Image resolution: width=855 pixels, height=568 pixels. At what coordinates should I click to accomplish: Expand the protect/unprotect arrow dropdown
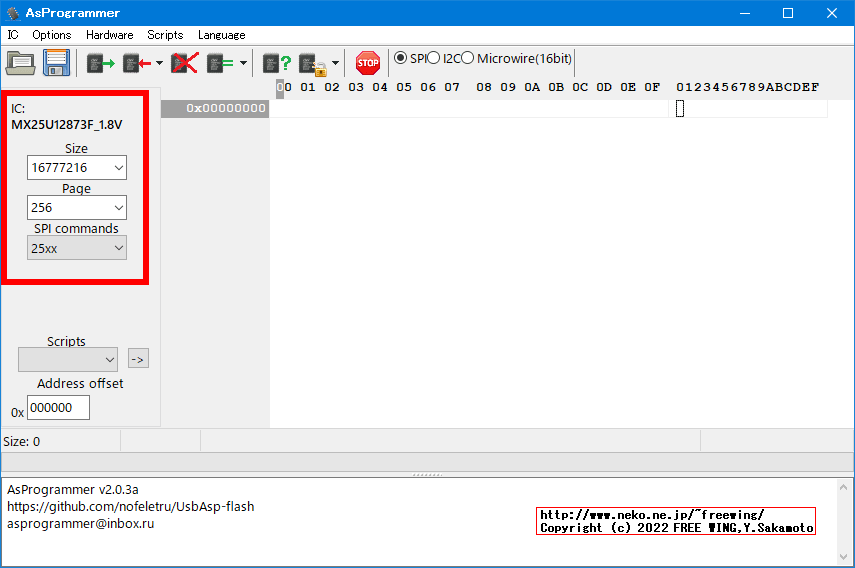[x=335, y=63]
